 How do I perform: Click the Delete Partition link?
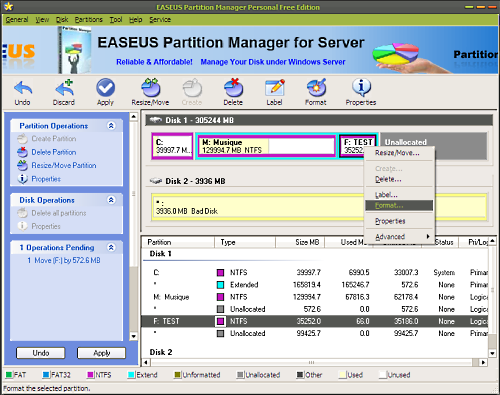(x=54, y=152)
